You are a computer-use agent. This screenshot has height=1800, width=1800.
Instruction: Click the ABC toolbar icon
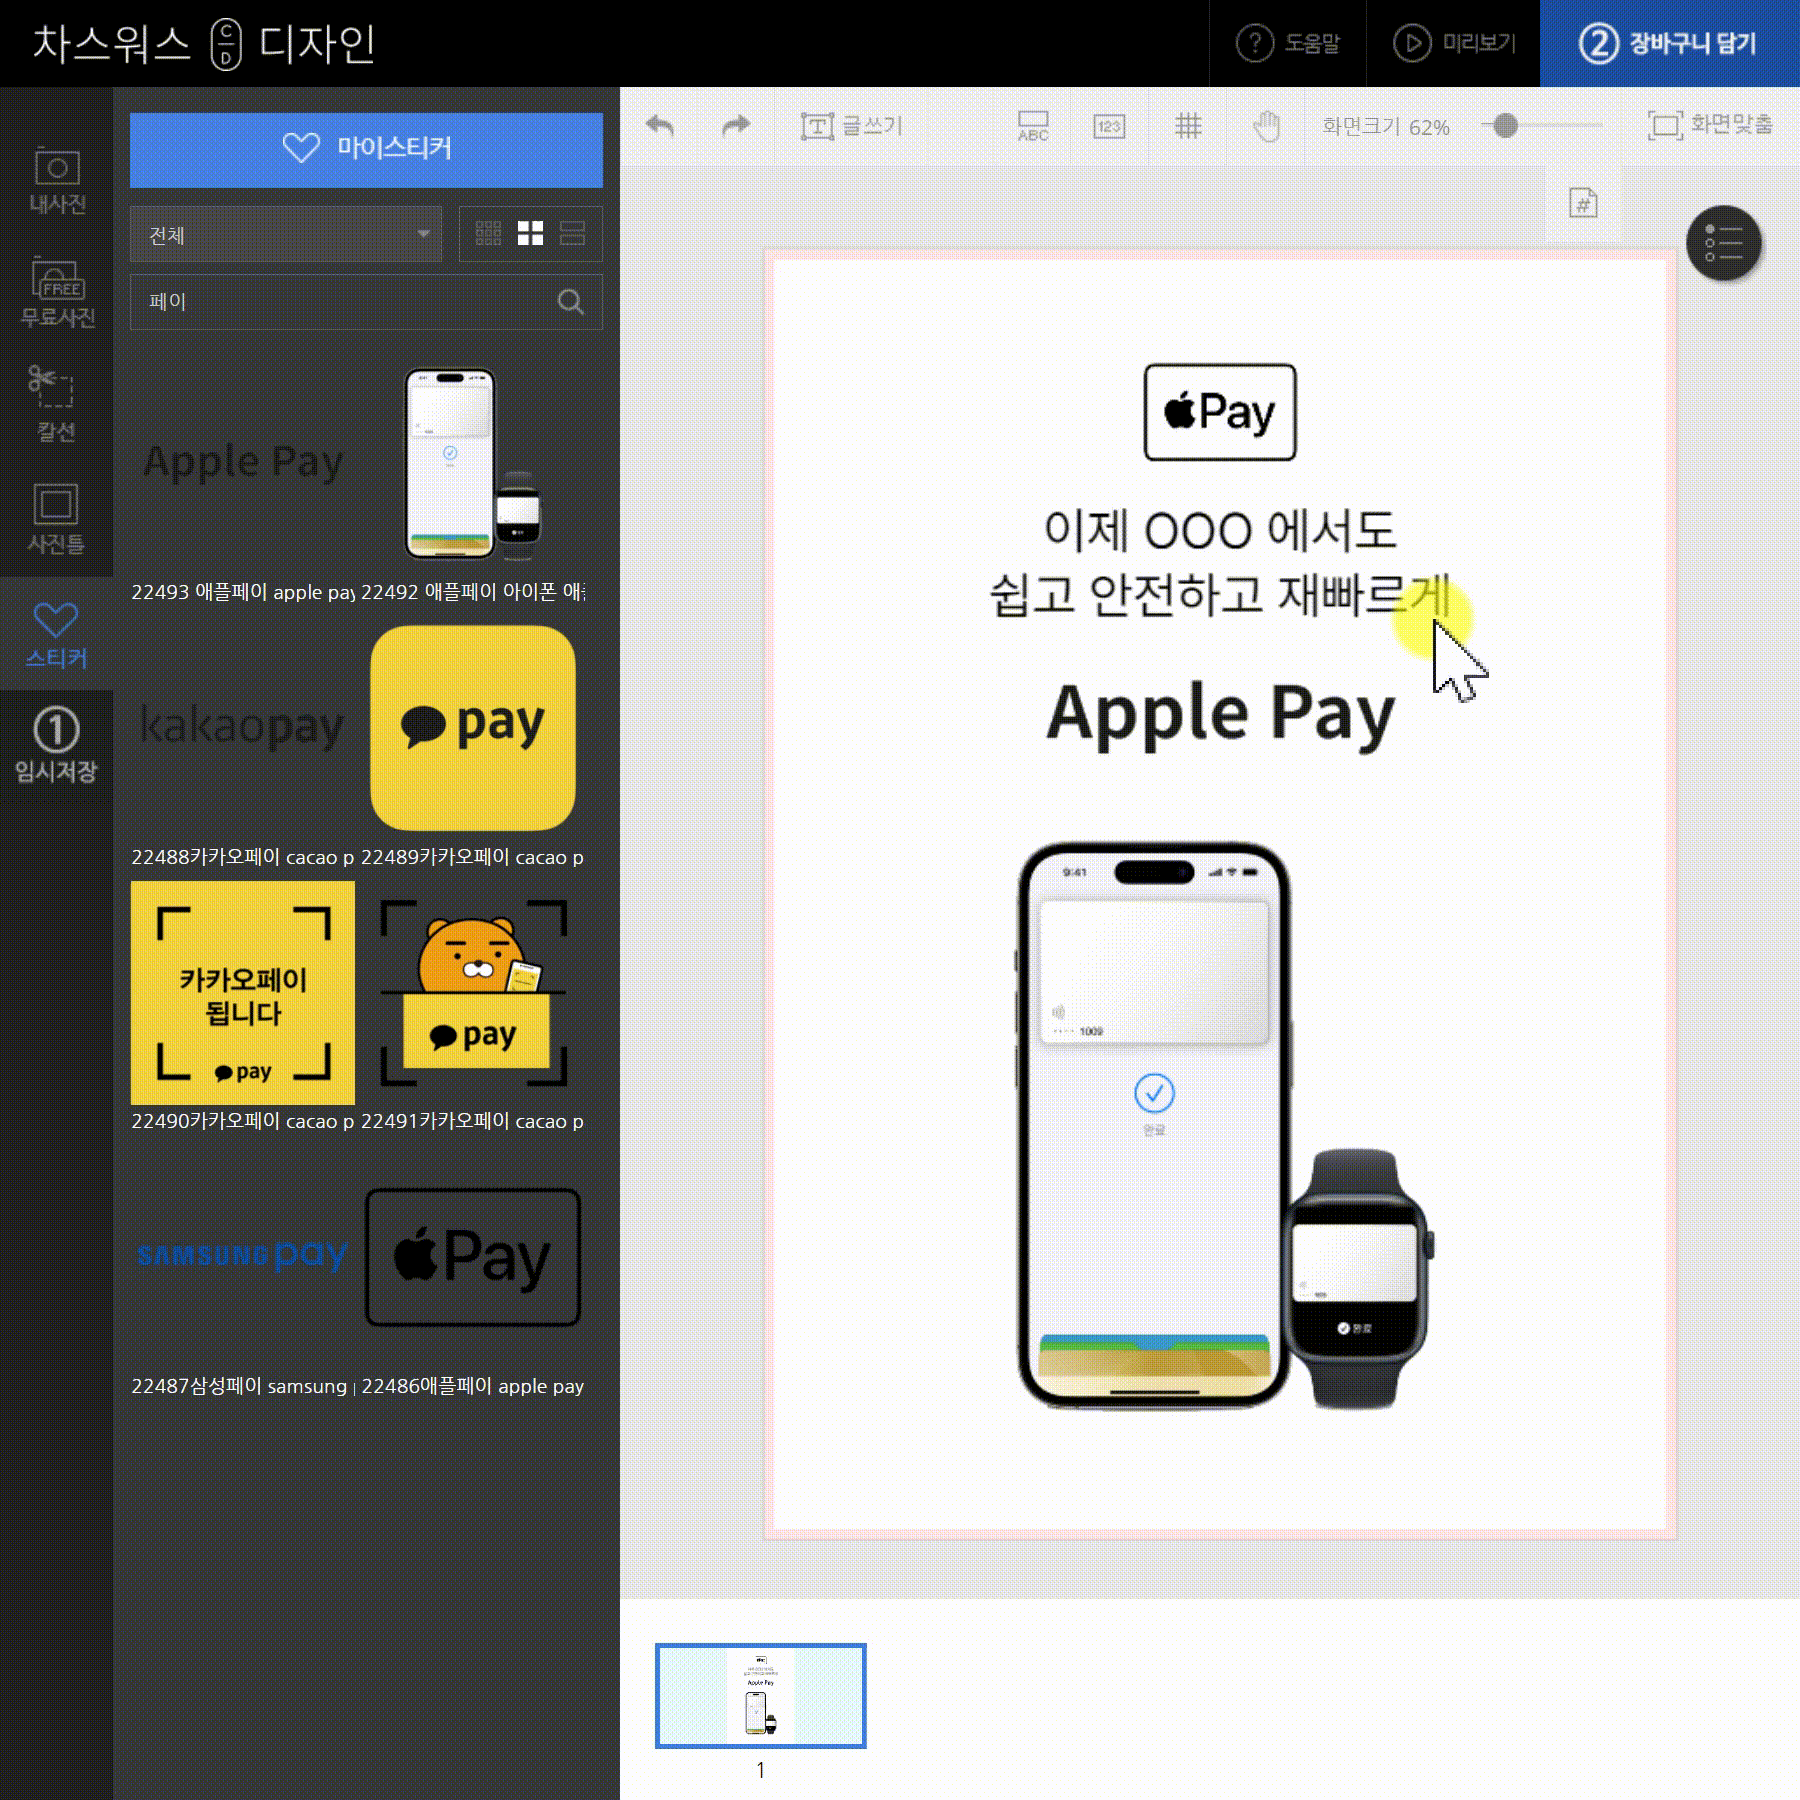[x=1033, y=126]
